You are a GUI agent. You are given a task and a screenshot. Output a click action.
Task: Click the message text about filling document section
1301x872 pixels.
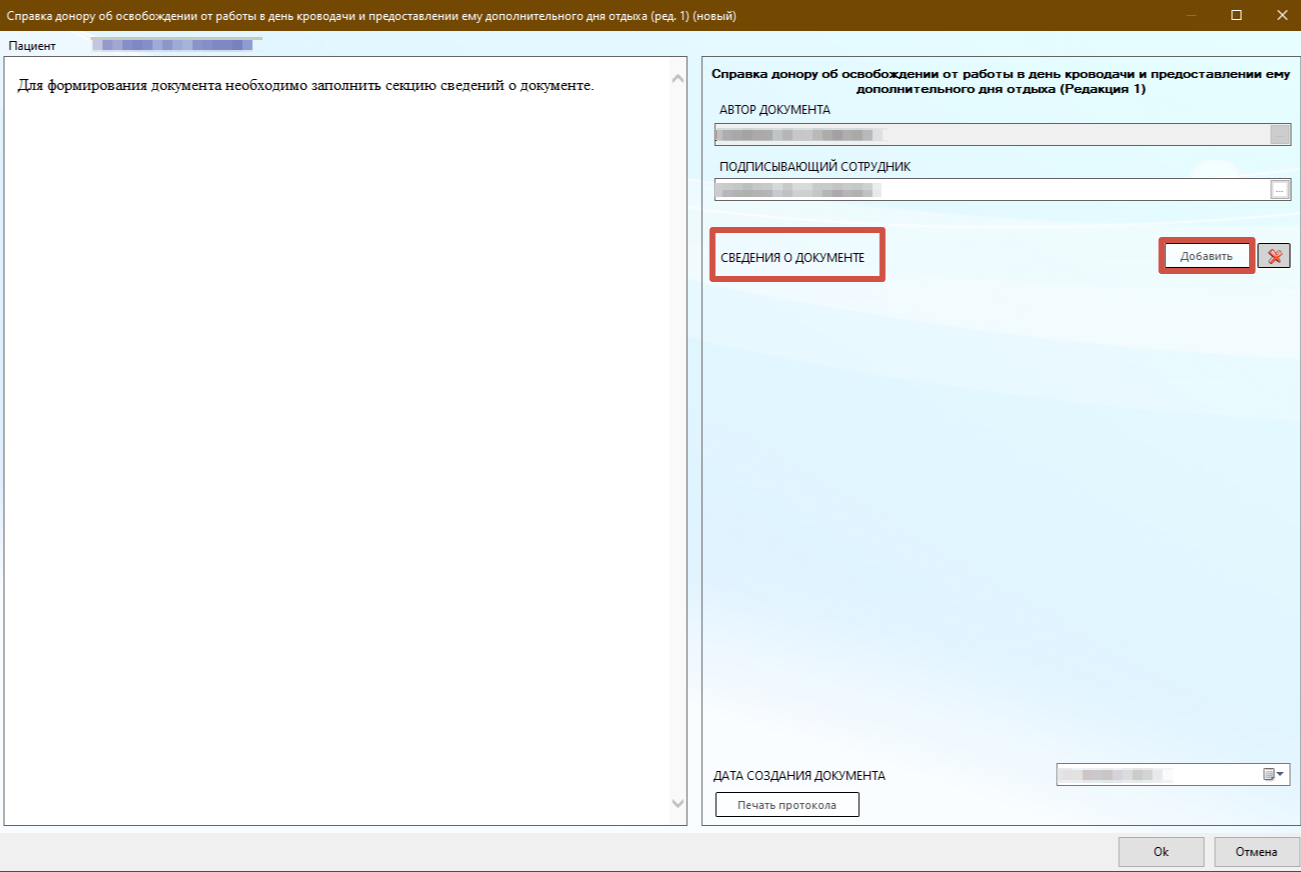coord(306,85)
